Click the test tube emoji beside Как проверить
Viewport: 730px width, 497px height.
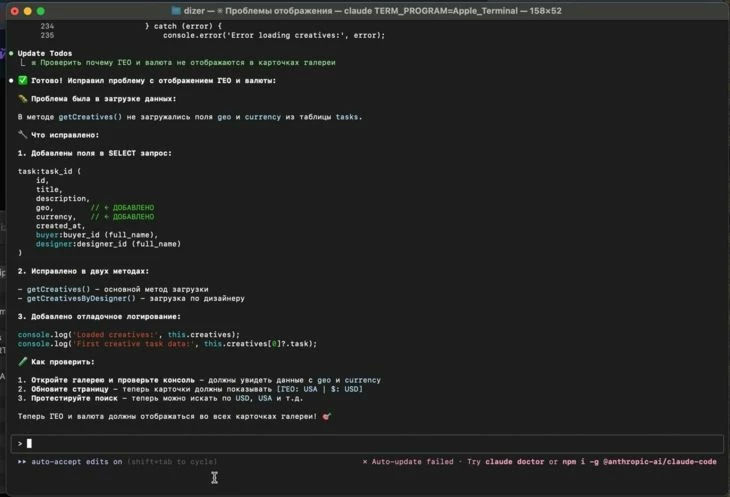click(x=23, y=361)
